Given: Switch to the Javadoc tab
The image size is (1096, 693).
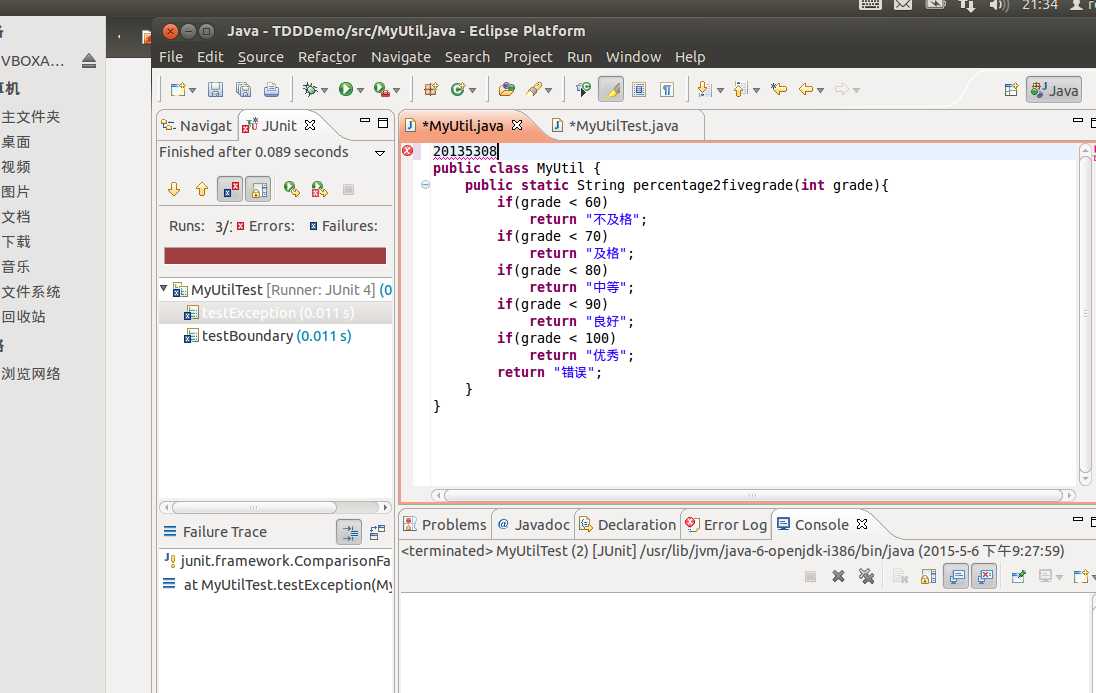Looking at the screenshot, I should pyautogui.click(x=533, y=525).
